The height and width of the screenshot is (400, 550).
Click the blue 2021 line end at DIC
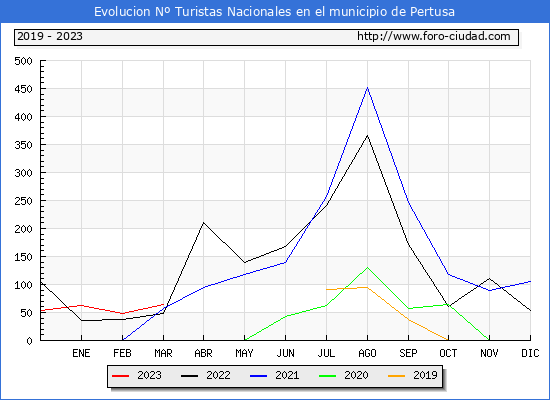(530, 281)
